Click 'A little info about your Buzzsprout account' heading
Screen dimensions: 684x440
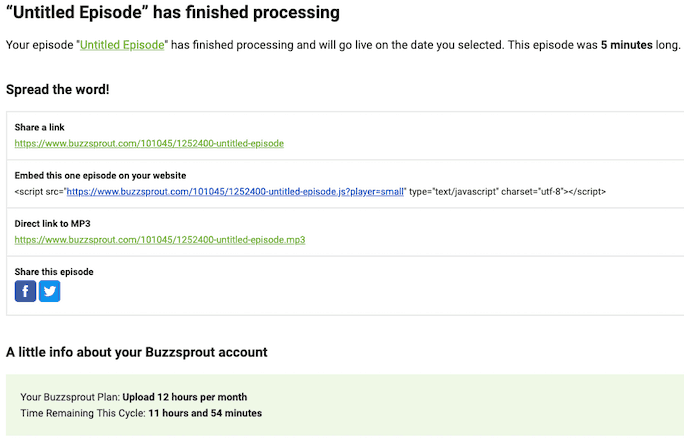[137, 352]
